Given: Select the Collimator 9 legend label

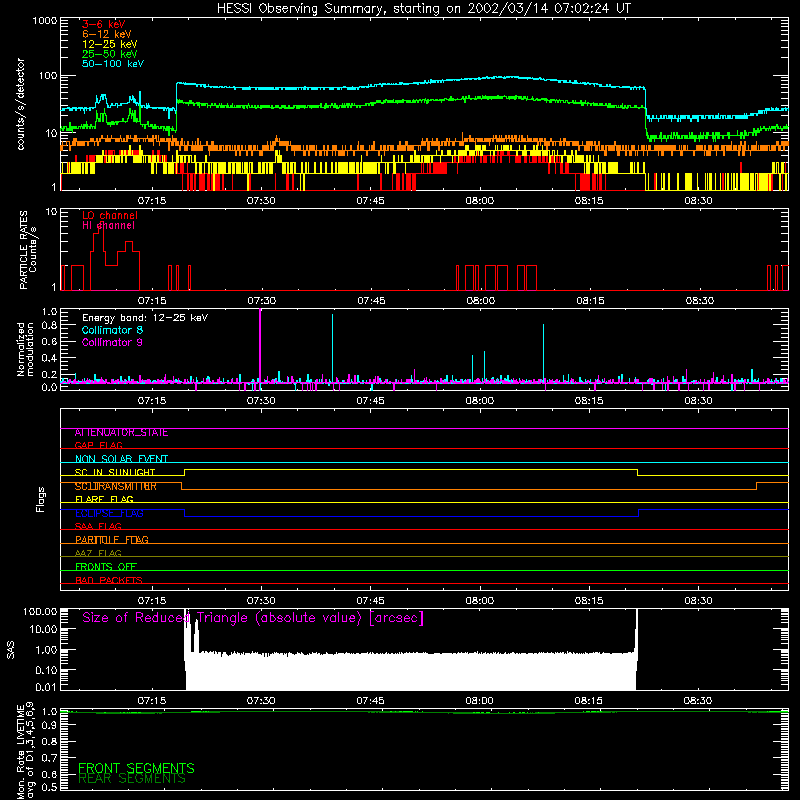Looking at the screenshot, I should (x=112, y=342).
